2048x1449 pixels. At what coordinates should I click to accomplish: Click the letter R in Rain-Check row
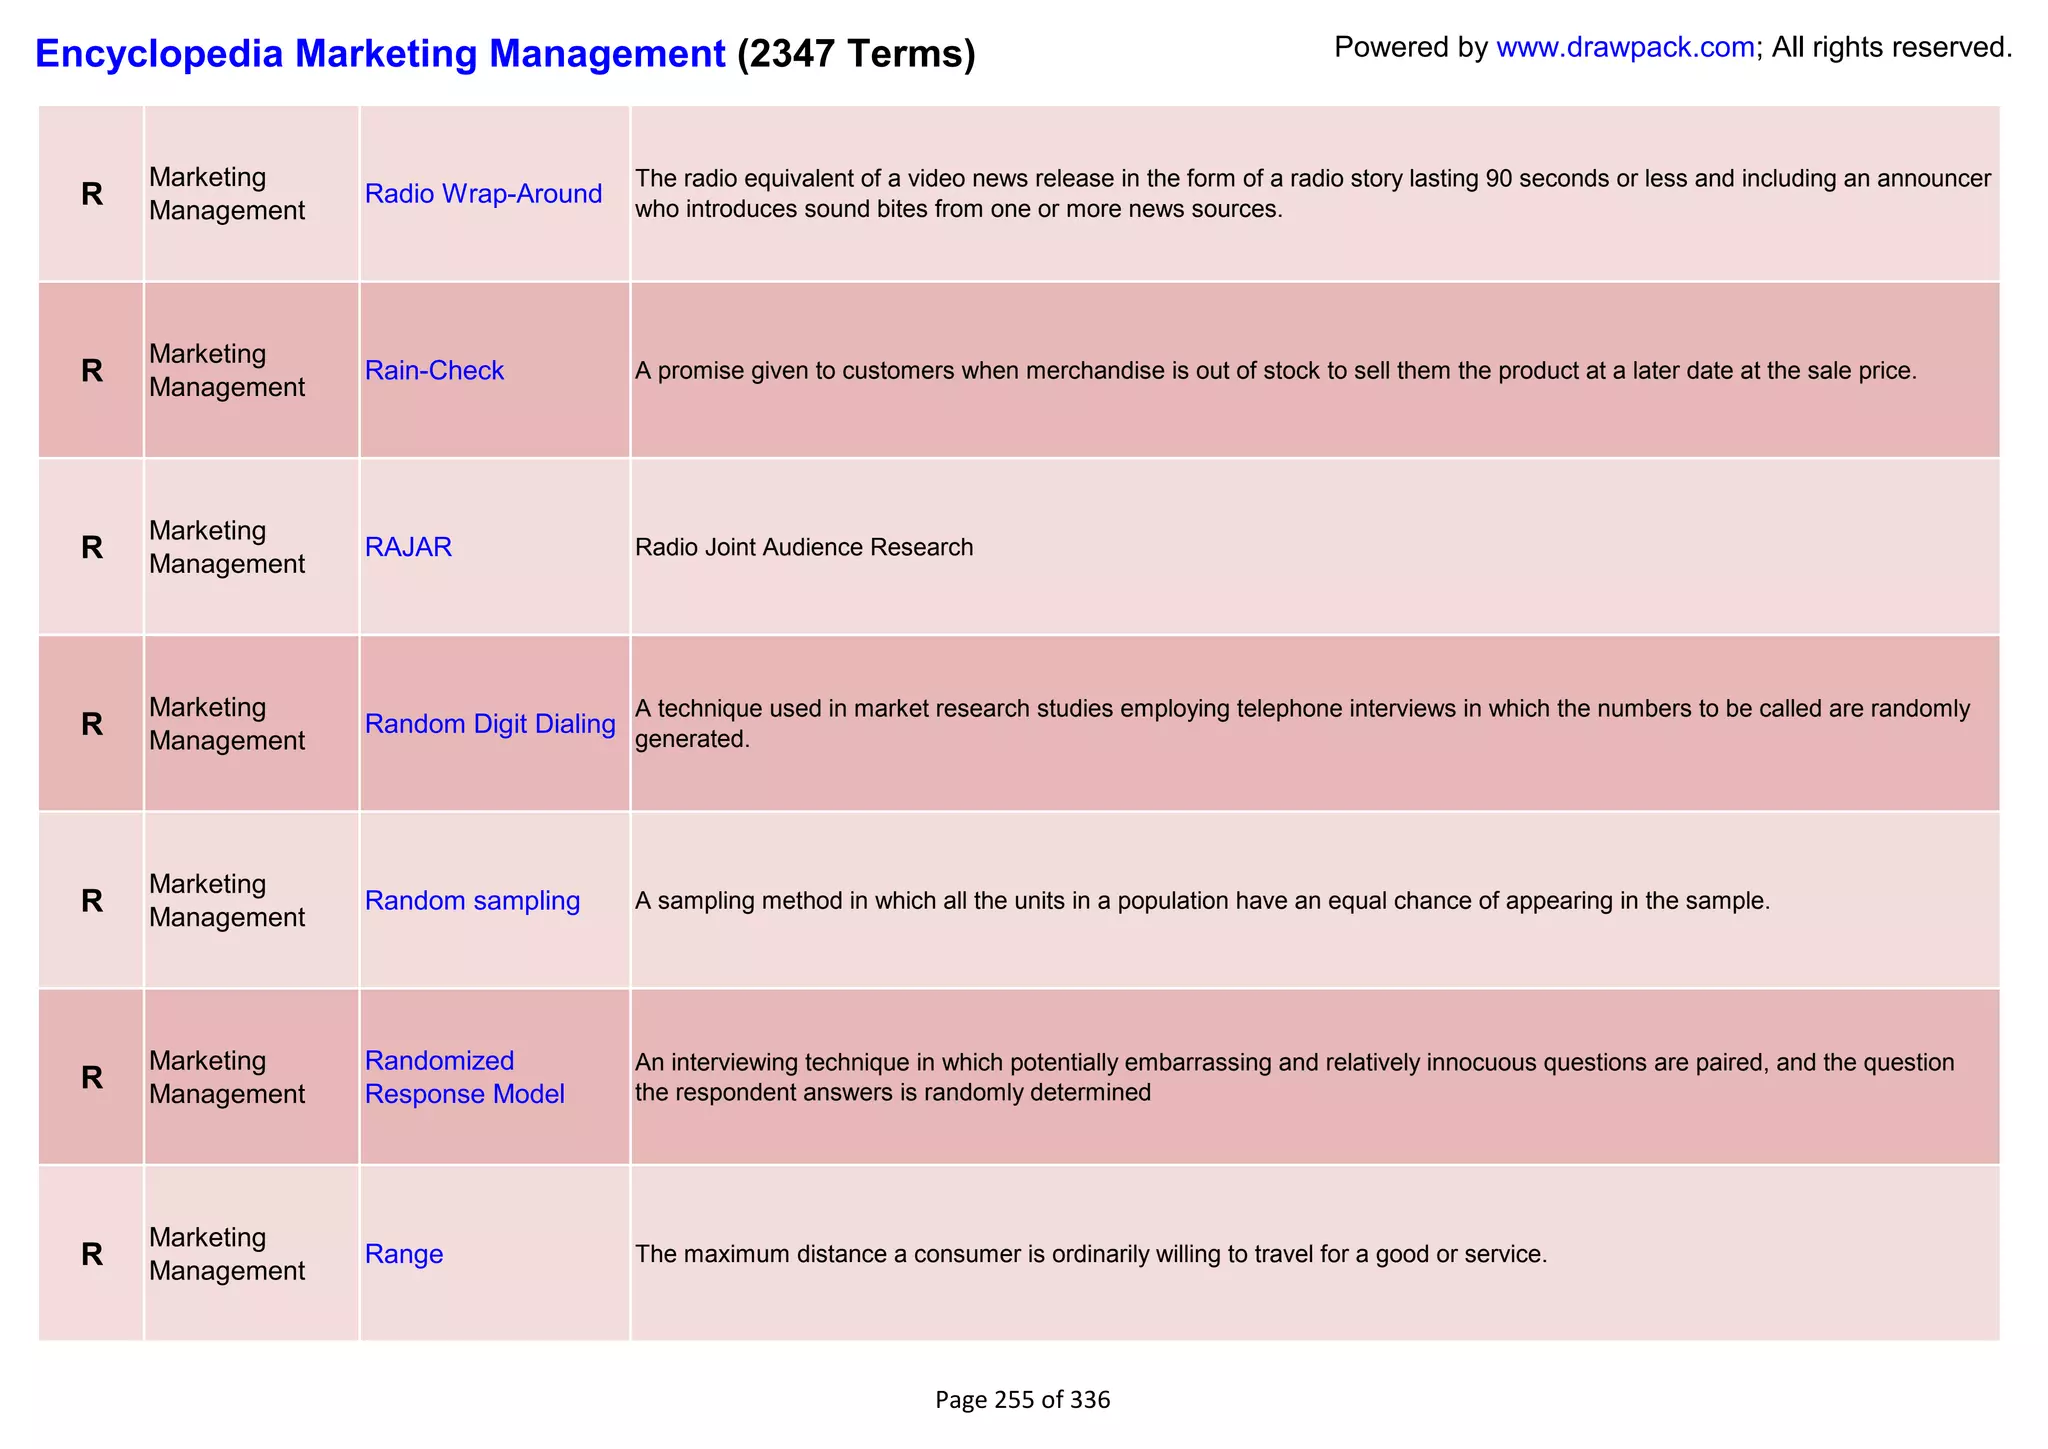pyautogui.click(x=92, y=371)
